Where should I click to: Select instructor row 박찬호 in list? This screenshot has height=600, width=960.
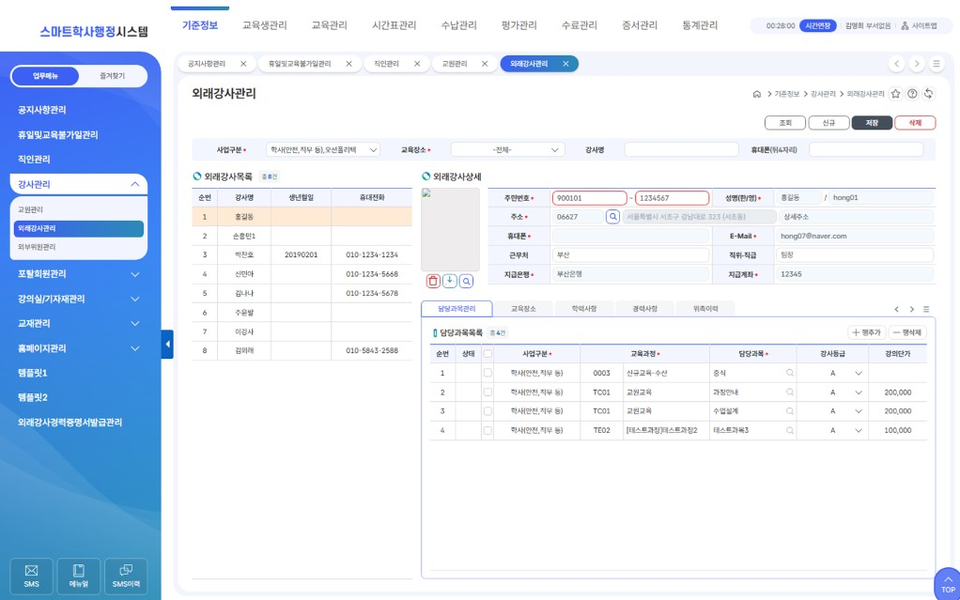pyautogui.click(x=302, y=255)
